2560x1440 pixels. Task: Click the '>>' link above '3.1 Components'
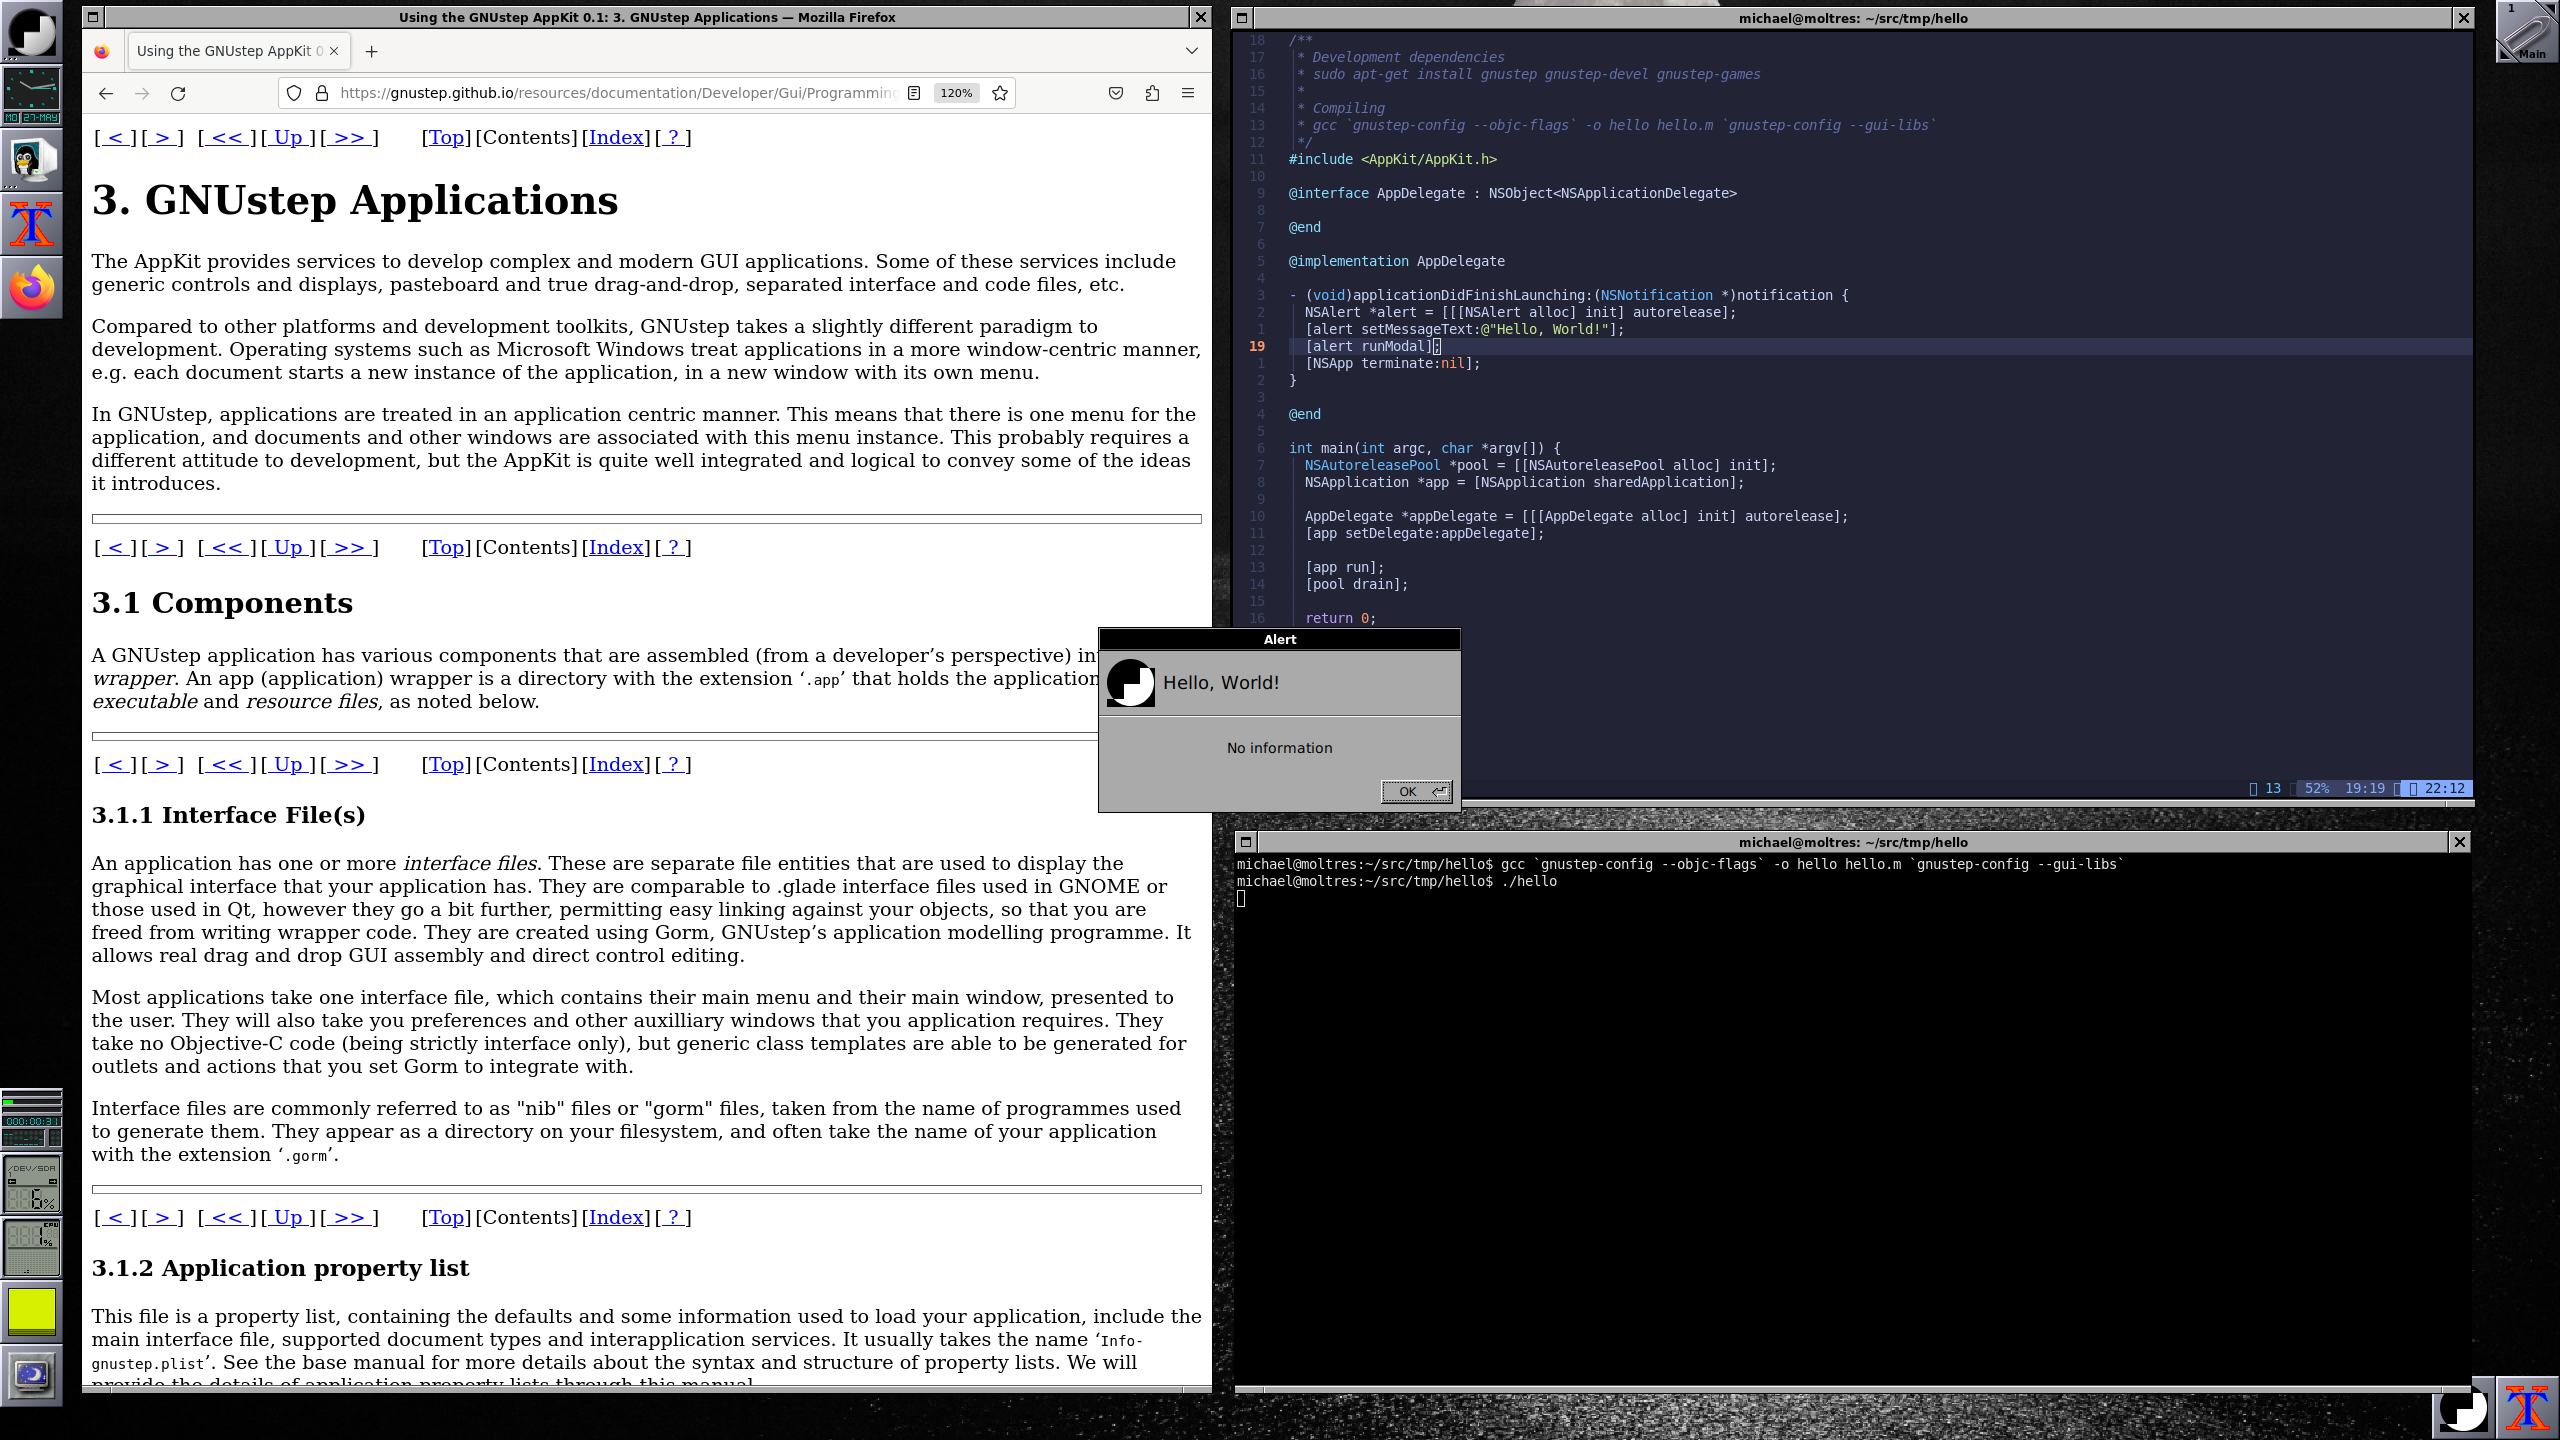coord(349,548)
